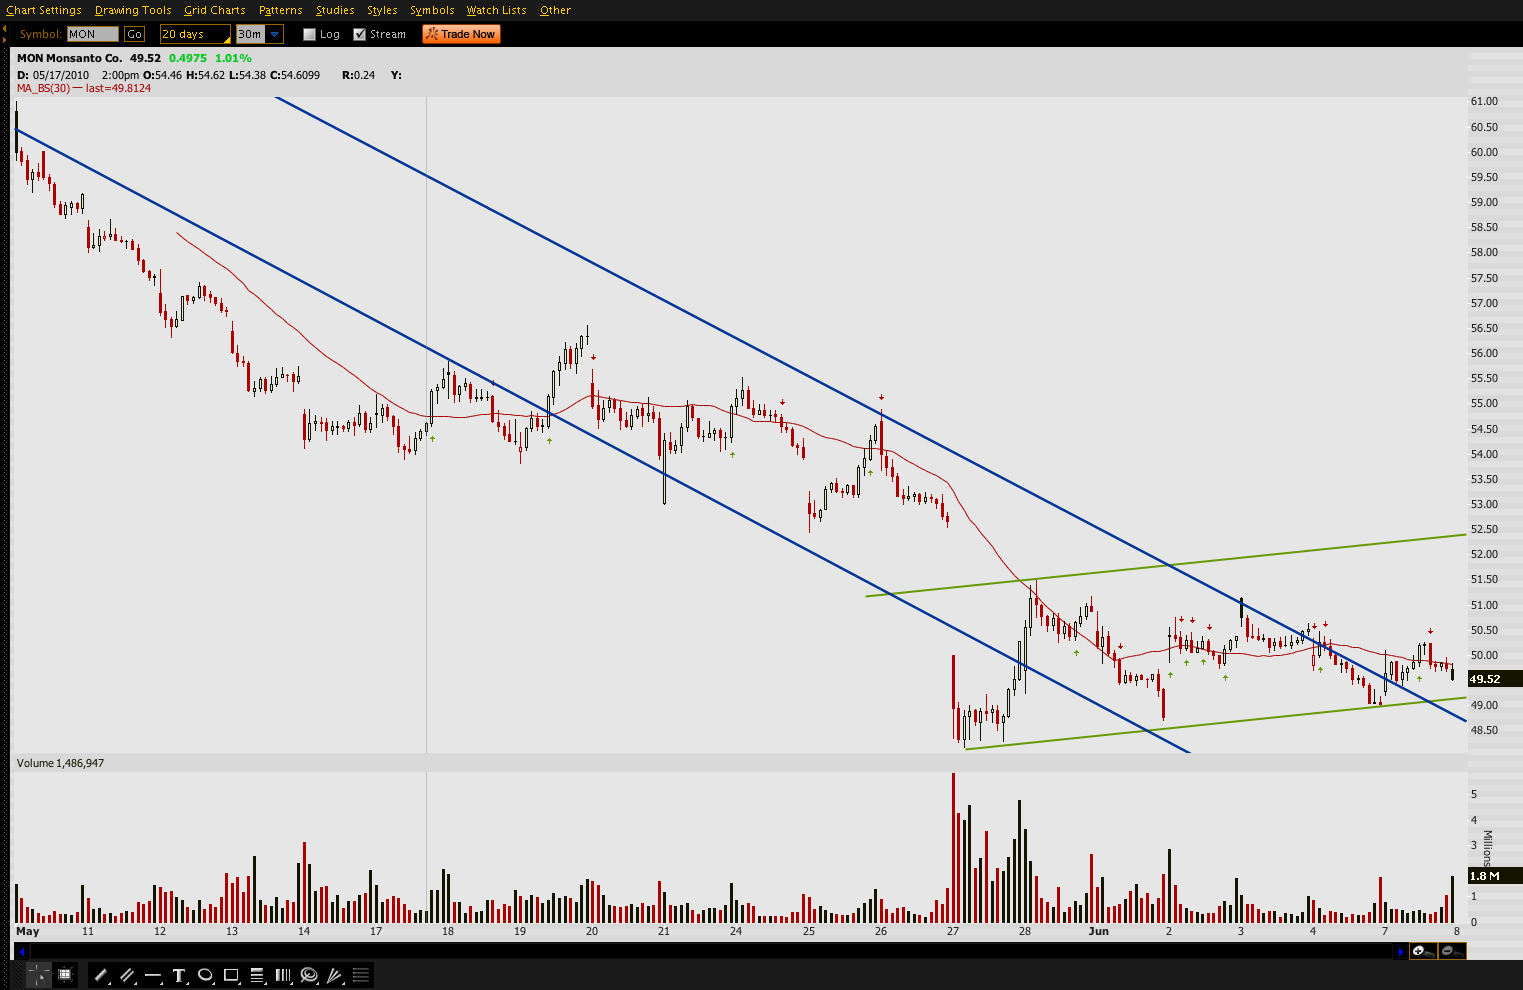
Task: Zoom out with the minus magnifier
Action: [x=1449, y=951]
